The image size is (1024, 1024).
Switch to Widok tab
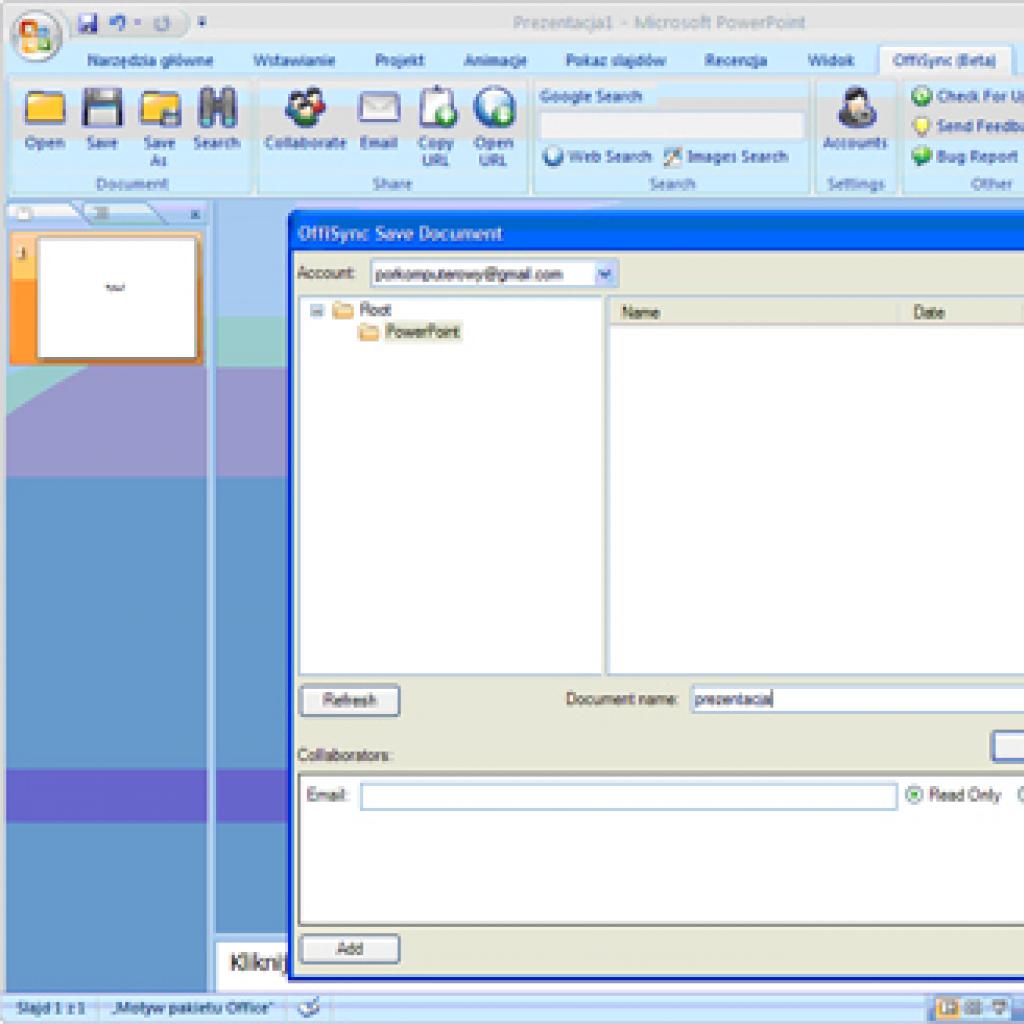[x=830, y=61]
